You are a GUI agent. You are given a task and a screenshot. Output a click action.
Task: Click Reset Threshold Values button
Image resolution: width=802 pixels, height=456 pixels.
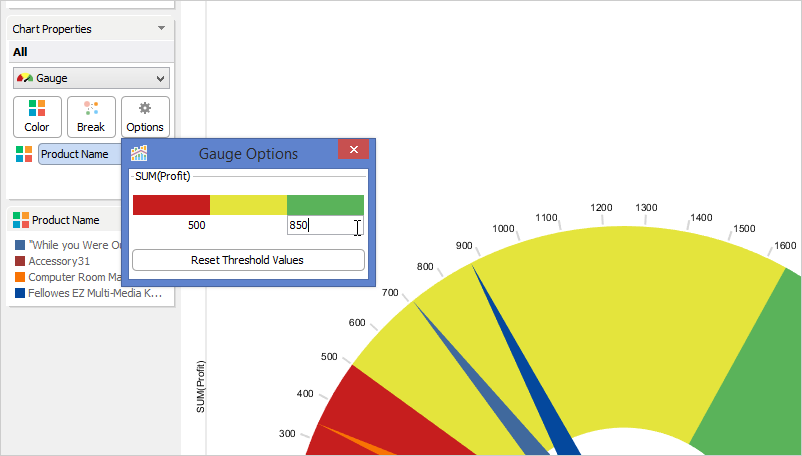(x=248, y=260)
